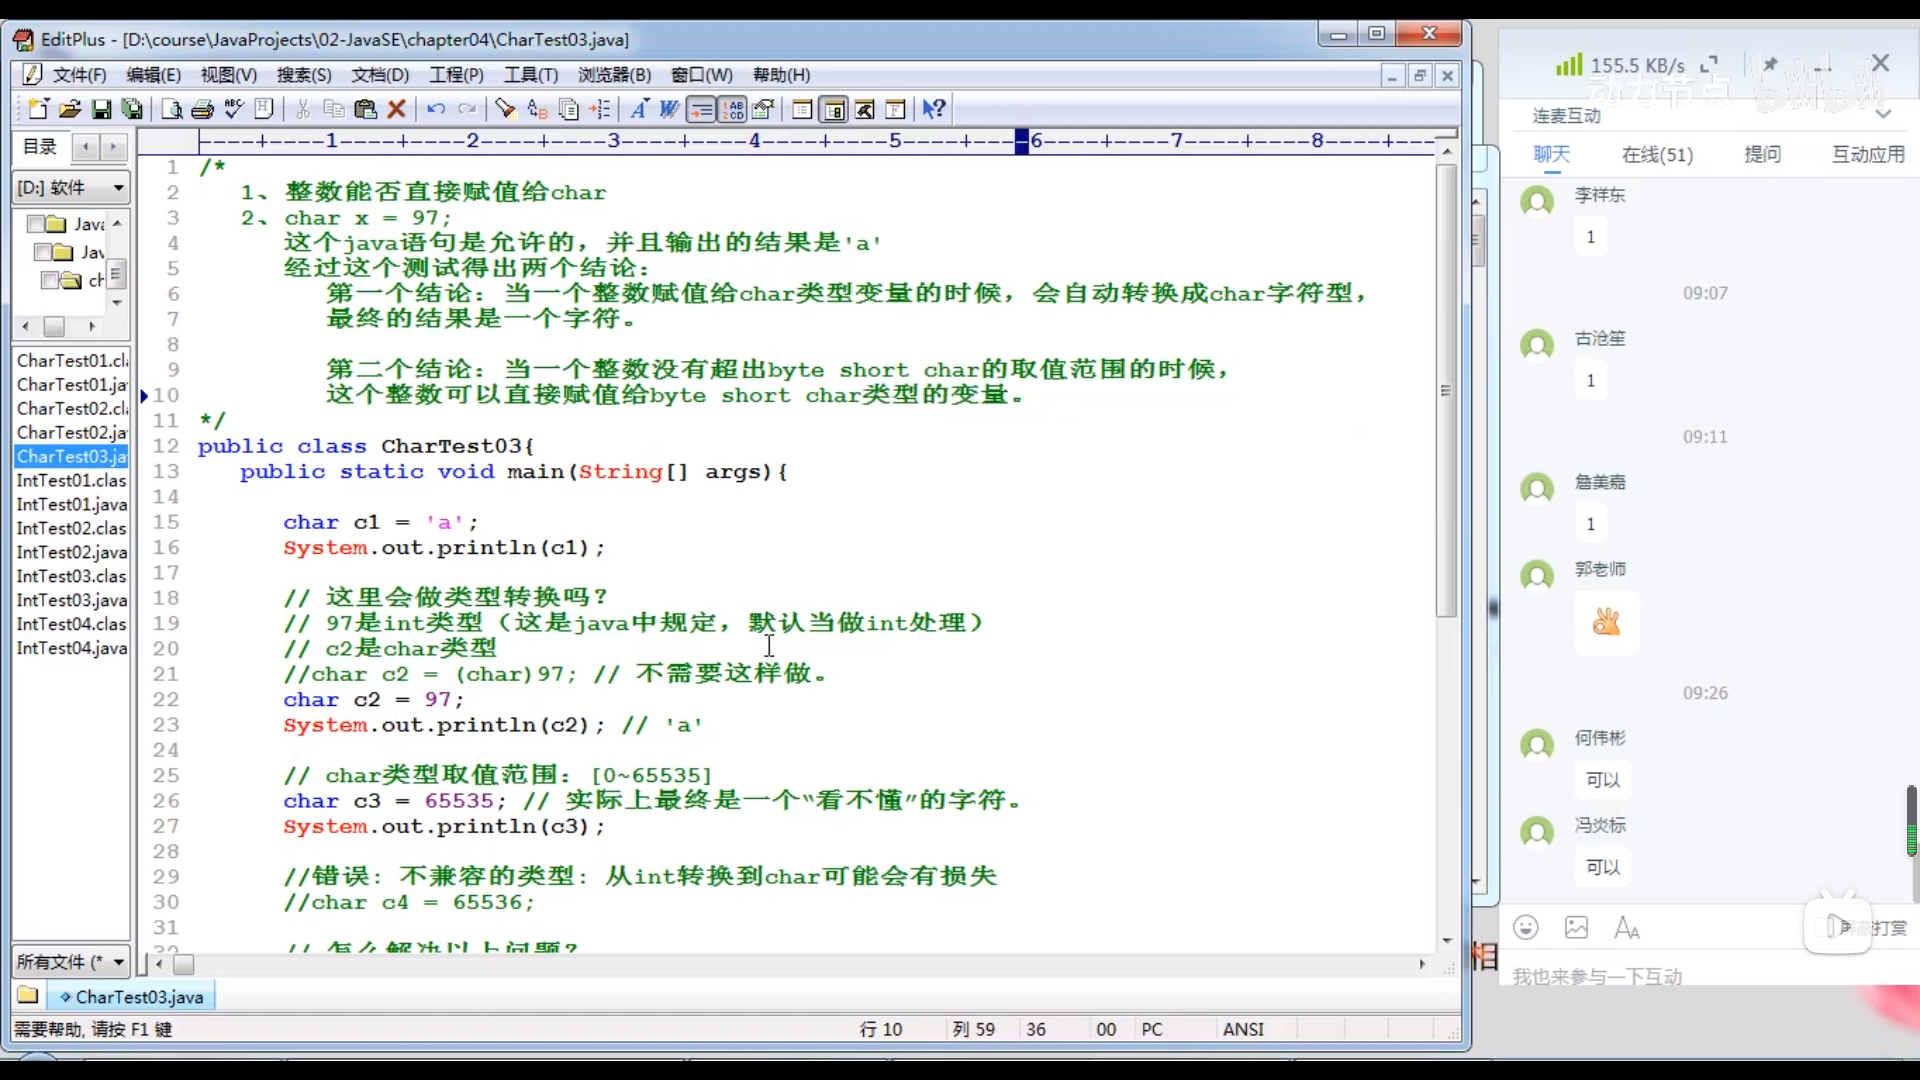This screenshot has height=1080, width=1920.
Task: Expand the 连麦互动 chevron
Action: (x=1883, y=115)
